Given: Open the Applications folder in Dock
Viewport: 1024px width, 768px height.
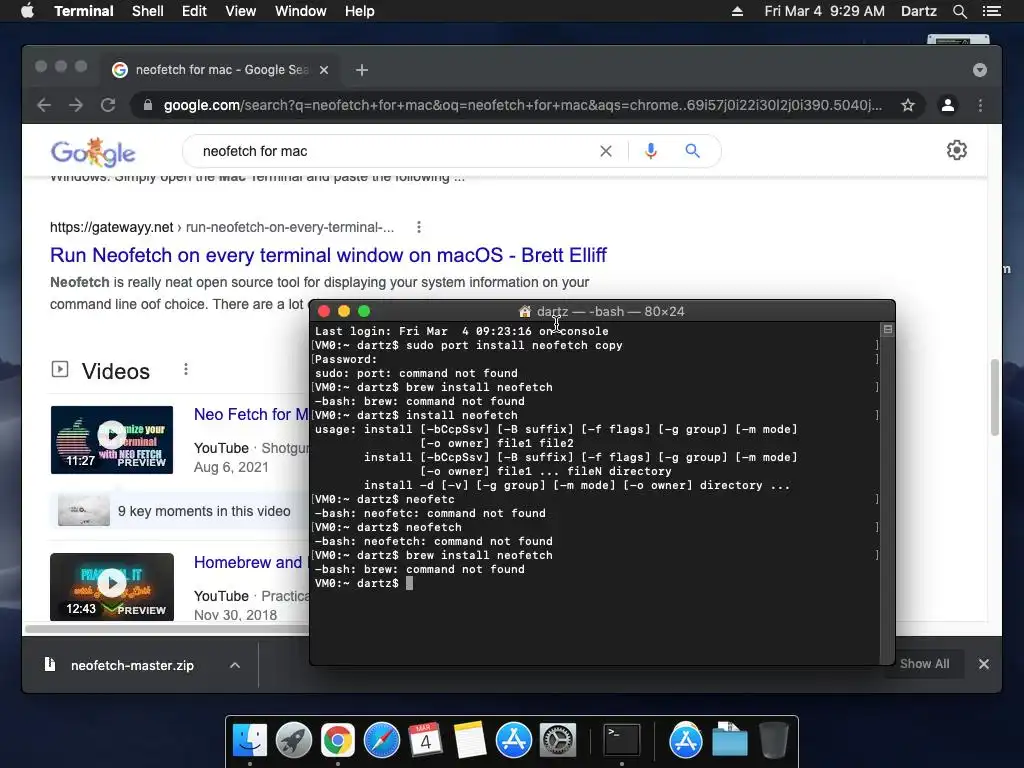Looking at the screenshot, I should [x=685, y=741].
